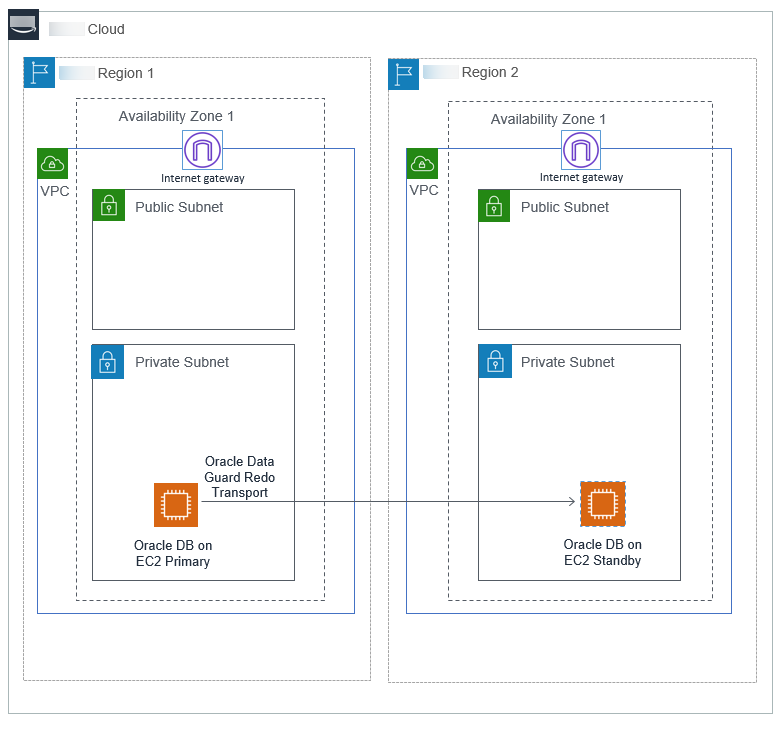Click the Availability Zone 1 label in Region 1

[x=176, y=117]
